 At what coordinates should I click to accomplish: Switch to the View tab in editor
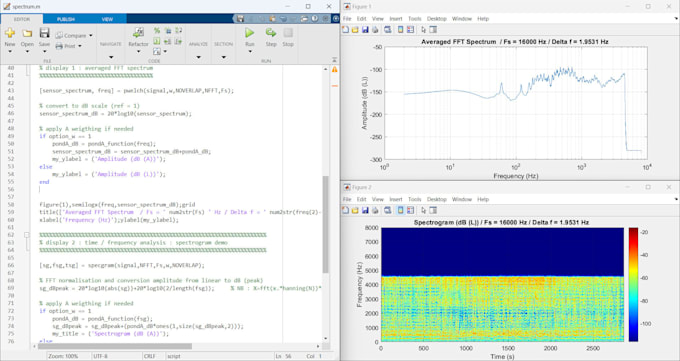[107, 19]
